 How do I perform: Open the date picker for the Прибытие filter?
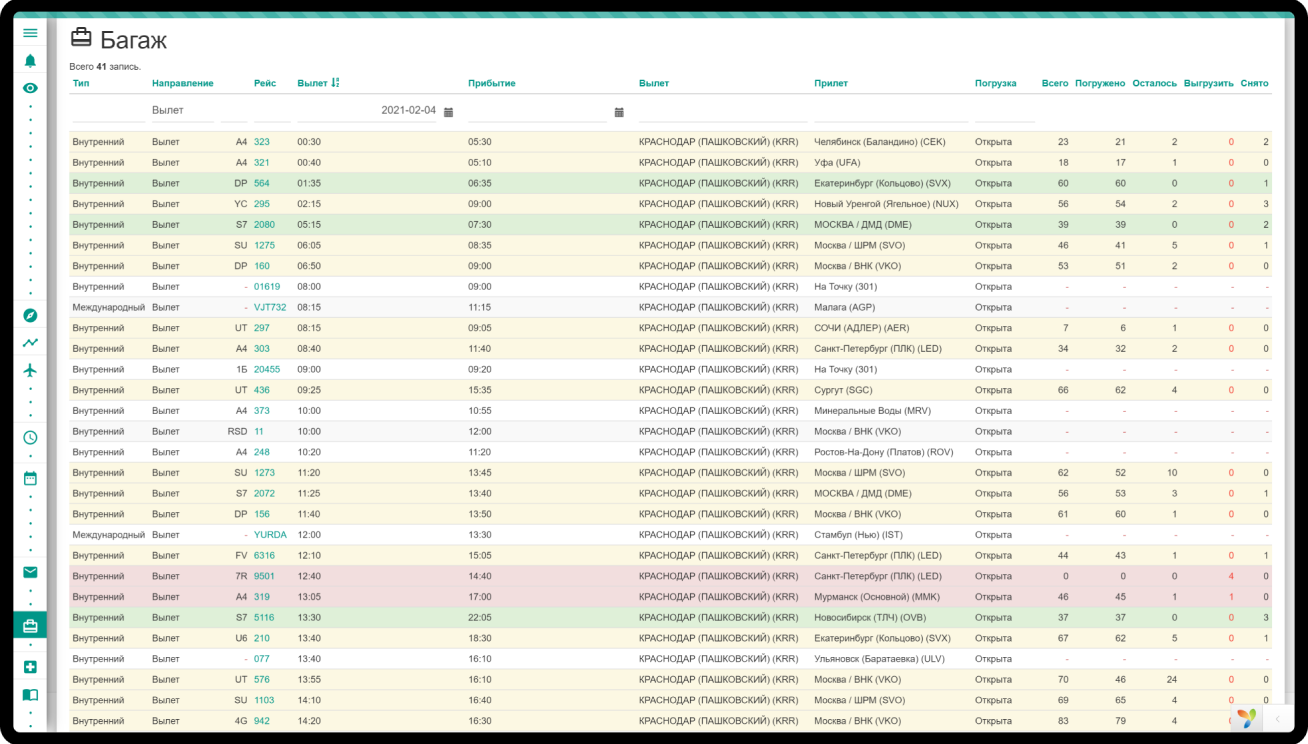tap(619, 112)
